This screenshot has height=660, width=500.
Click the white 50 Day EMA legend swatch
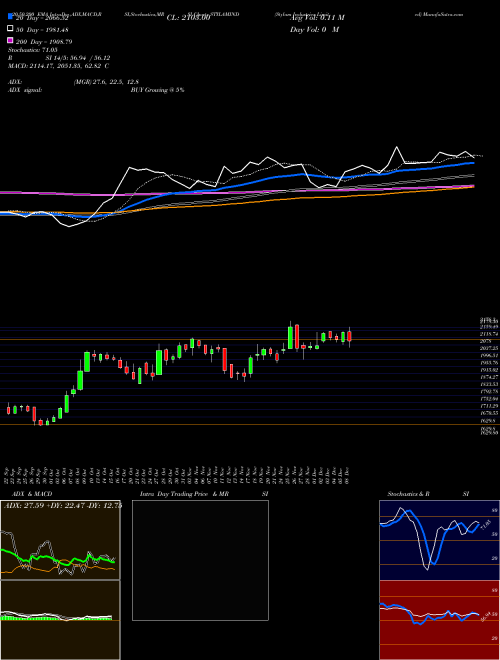tap(10, 28)
